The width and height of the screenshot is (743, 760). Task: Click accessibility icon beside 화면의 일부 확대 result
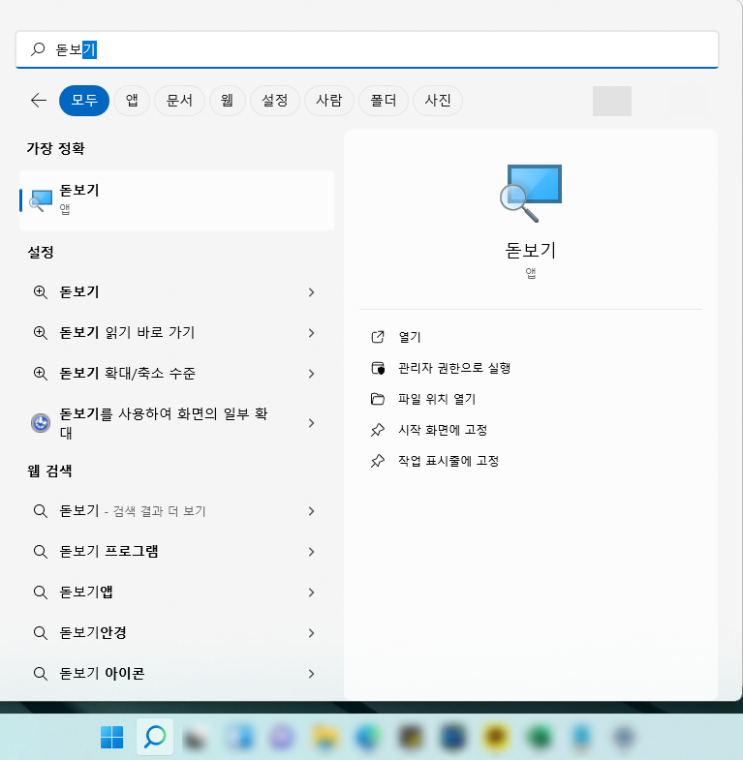click(41, 423)
